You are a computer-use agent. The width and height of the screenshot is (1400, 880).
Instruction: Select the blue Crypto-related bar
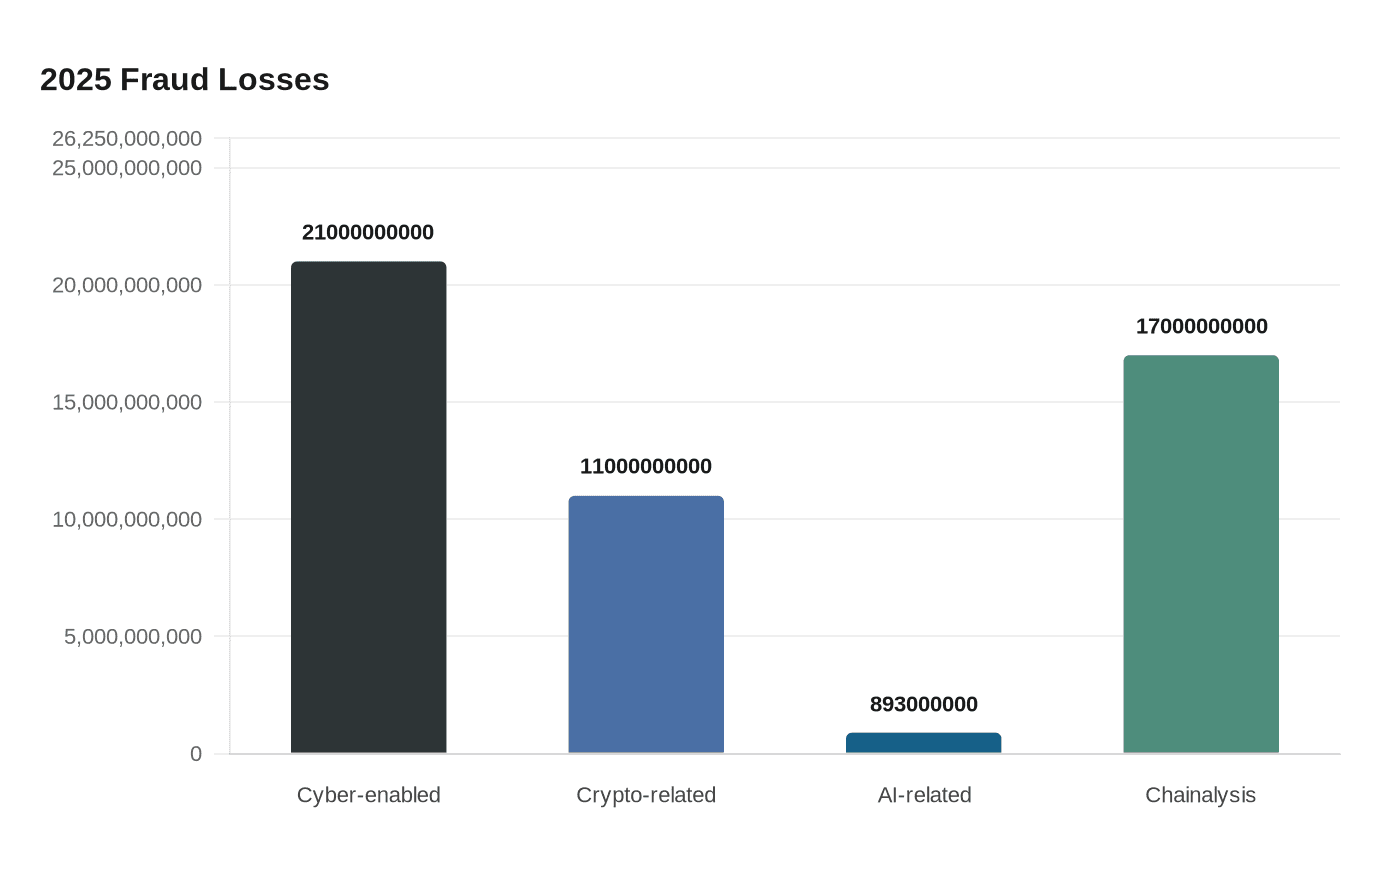[x=646, y=624]
